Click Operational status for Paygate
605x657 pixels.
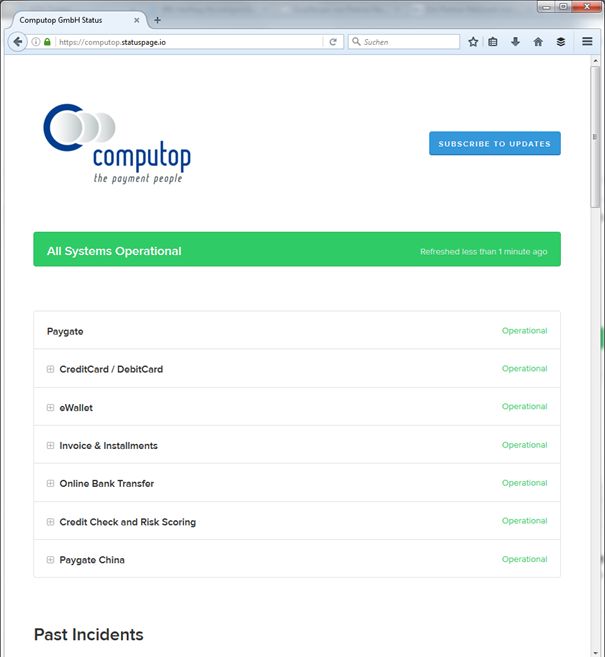[x=525, y=331]
